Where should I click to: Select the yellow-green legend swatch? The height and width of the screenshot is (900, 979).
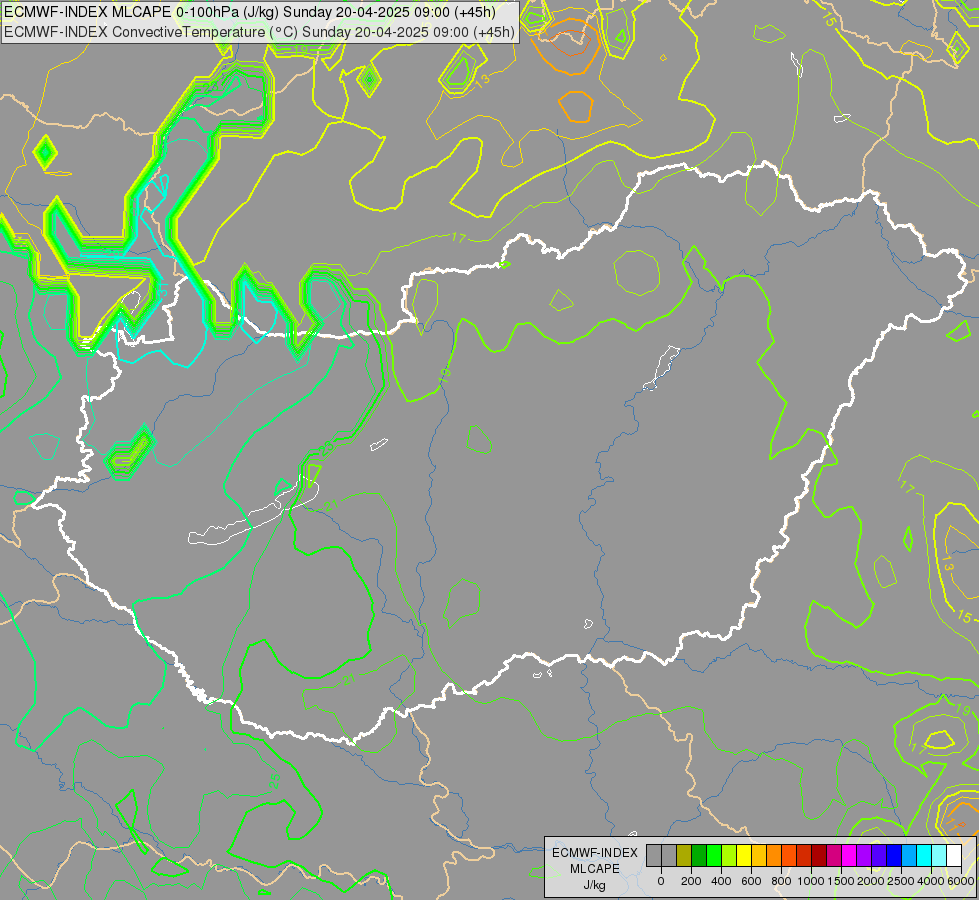[x=729, y=855]
